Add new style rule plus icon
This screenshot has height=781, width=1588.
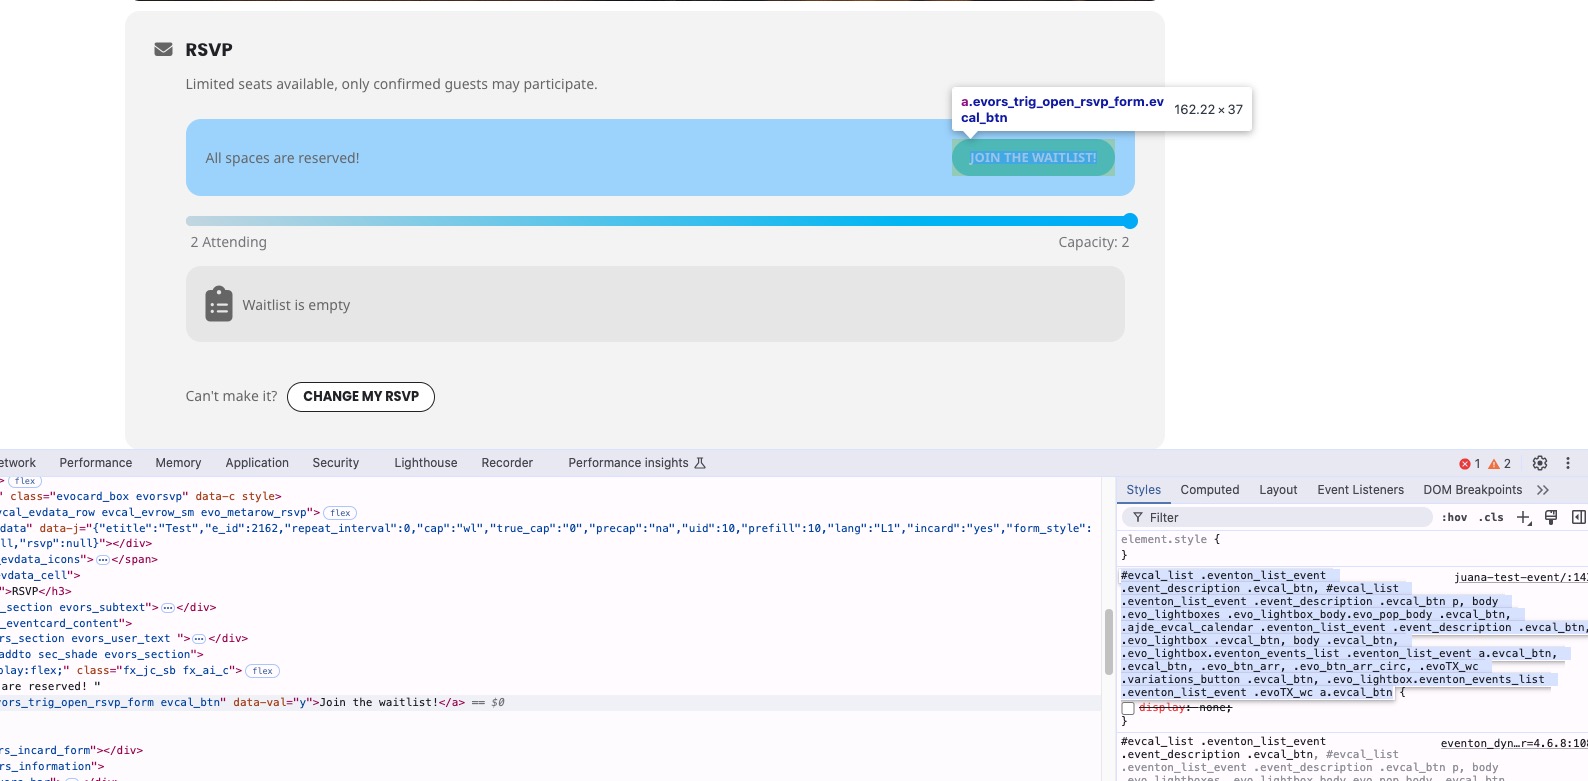coord(1523,517)
